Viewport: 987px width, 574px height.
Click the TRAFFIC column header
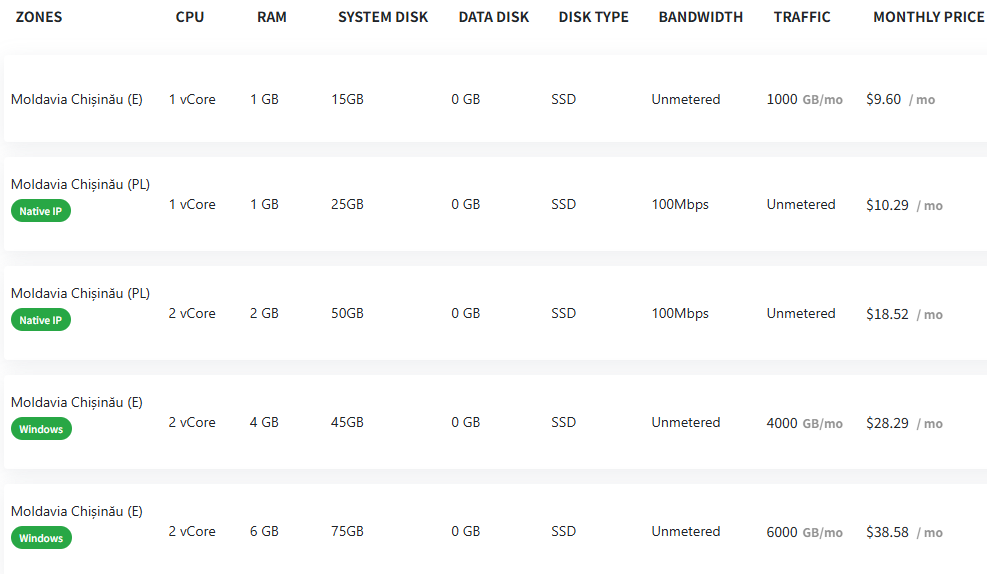801,17
